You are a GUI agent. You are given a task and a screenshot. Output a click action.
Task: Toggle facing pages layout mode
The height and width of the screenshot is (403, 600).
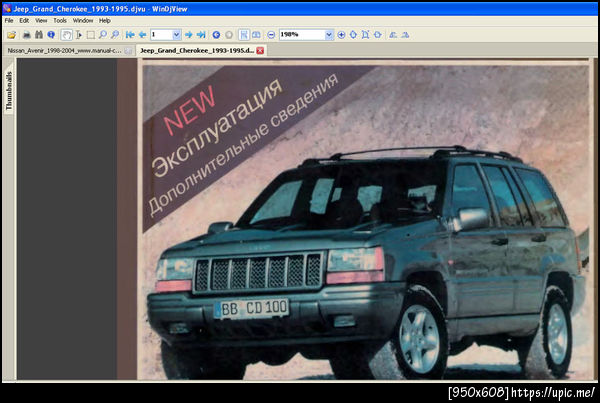(256, 35)
